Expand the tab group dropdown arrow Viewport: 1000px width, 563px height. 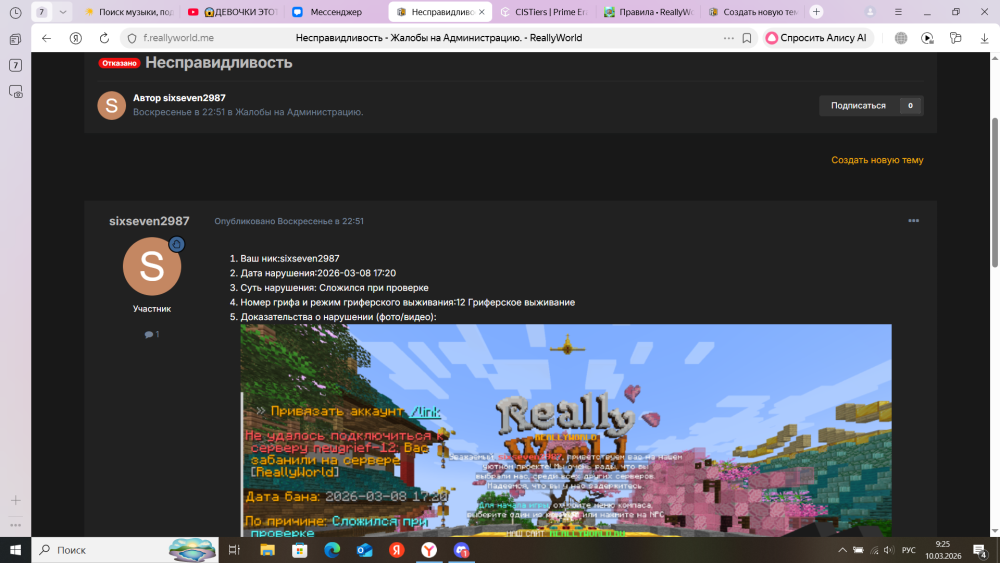click(63, 12)
